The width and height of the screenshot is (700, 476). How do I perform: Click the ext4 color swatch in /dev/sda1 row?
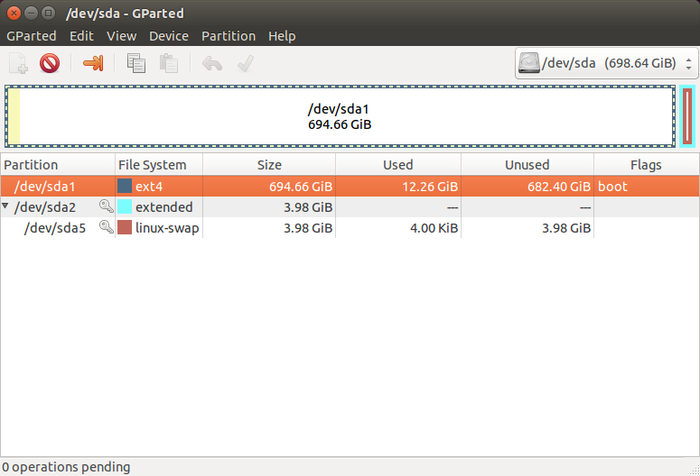coord(124,186)
